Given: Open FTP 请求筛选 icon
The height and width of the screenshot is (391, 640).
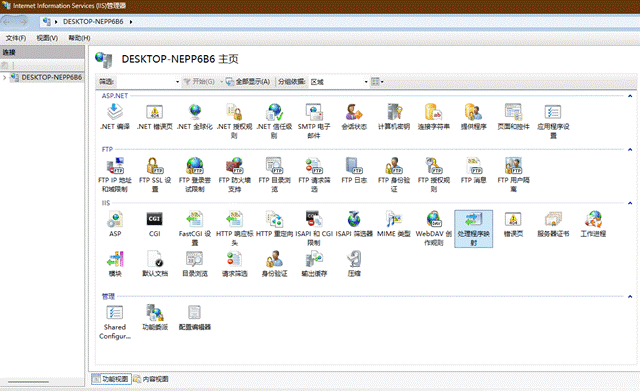Looking at the screenshot, I should 314,166.
